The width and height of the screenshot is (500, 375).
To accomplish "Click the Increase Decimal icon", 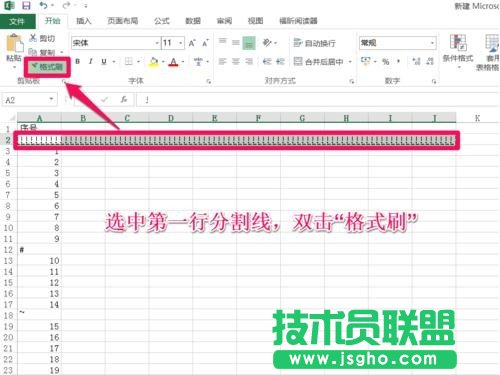I will 416,61.
